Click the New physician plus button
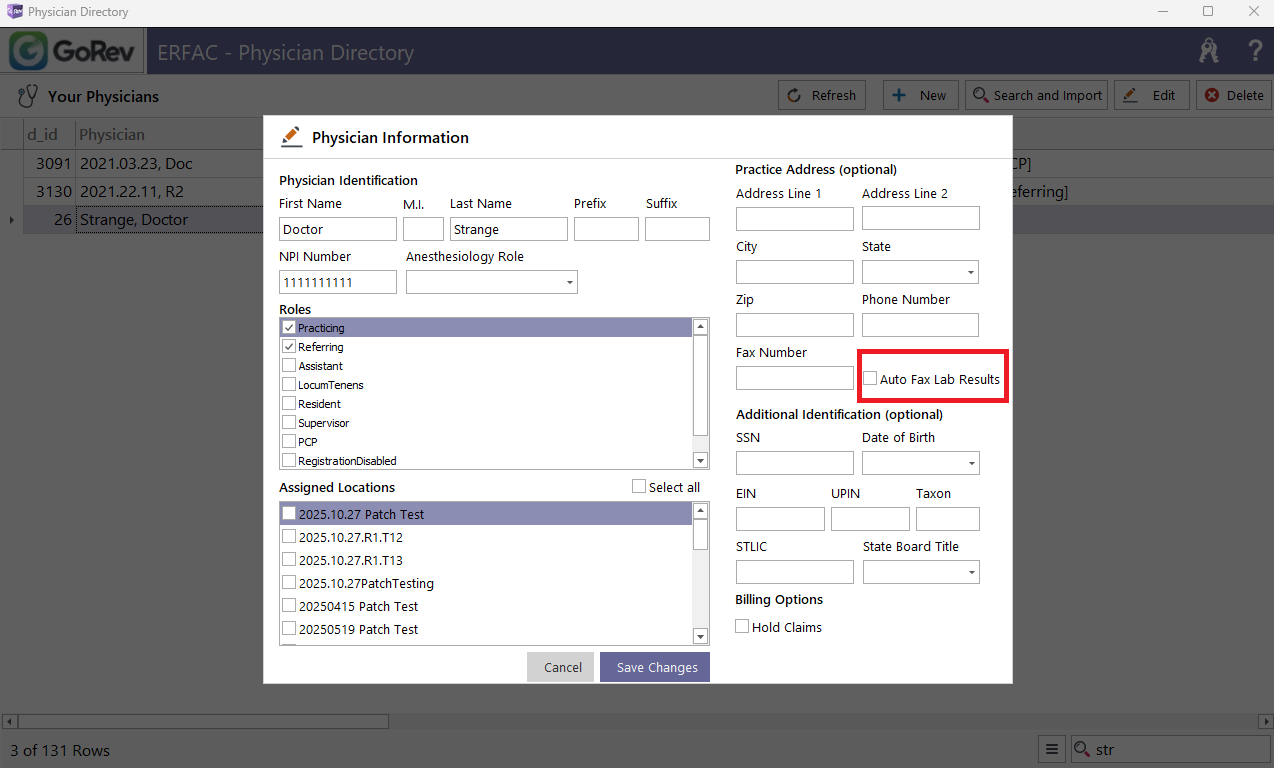Viewport: 1274px width, 768px height. 920,96
